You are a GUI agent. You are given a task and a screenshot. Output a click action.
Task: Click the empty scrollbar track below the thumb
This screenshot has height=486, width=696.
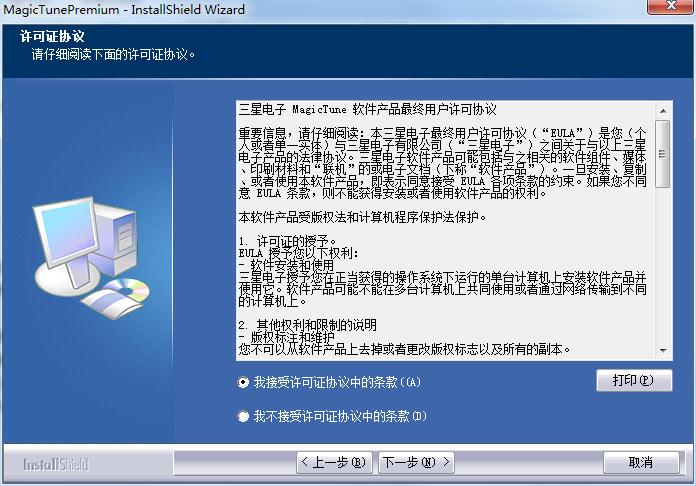[x=664, y=270]
